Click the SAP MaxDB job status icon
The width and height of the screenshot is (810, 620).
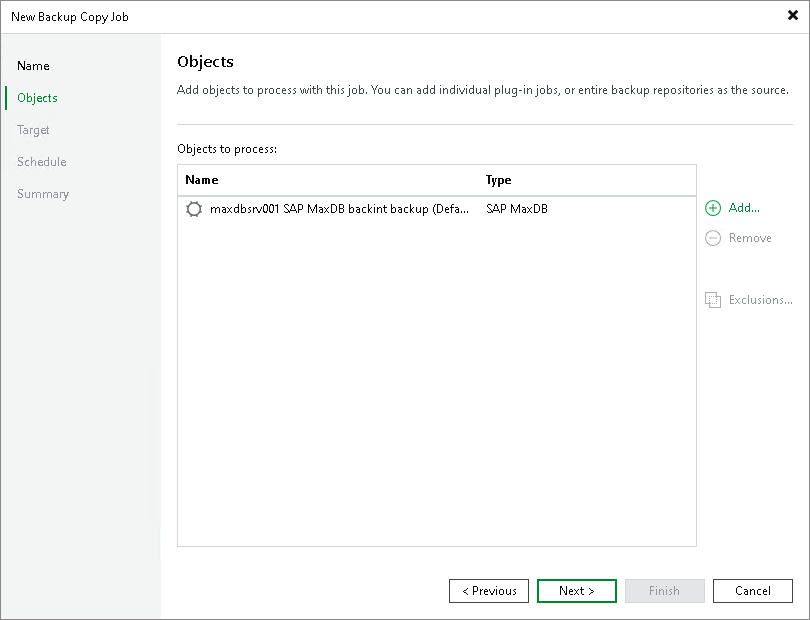194,208
